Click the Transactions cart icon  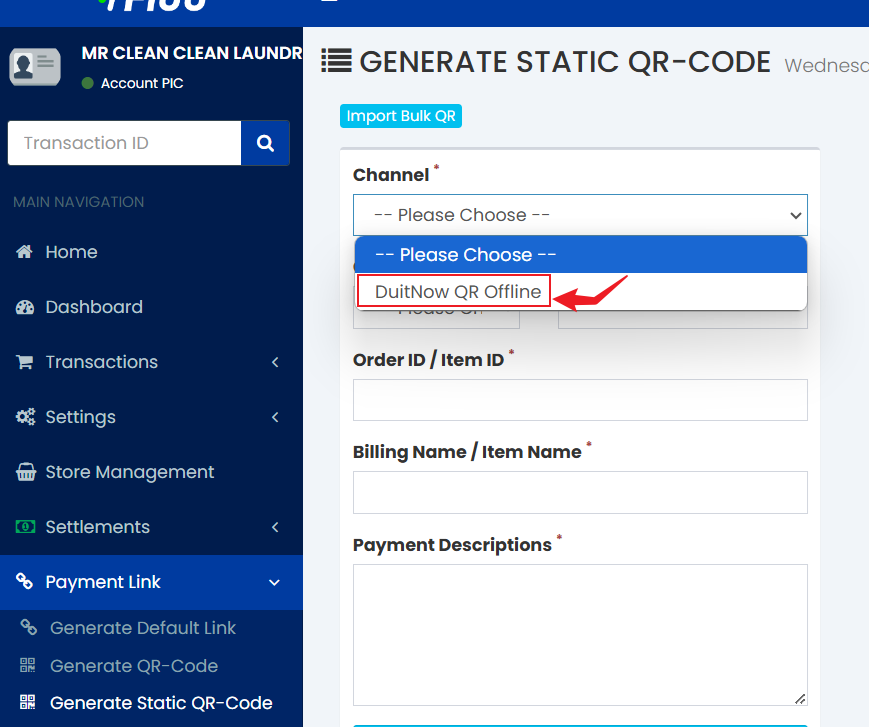point(24,362)
